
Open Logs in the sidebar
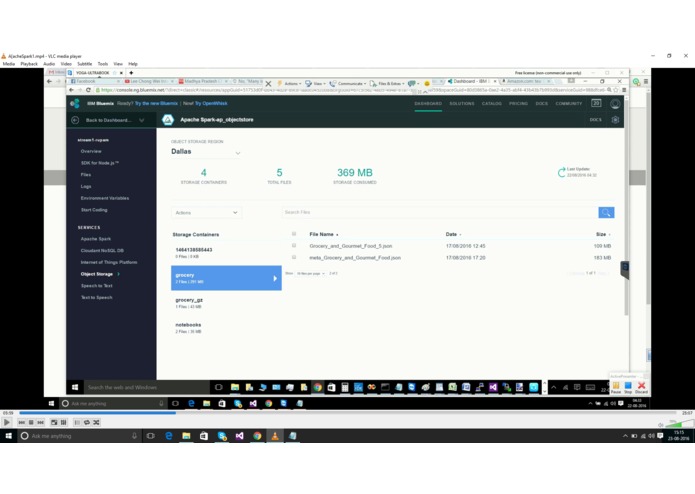[x=86, y=187]
